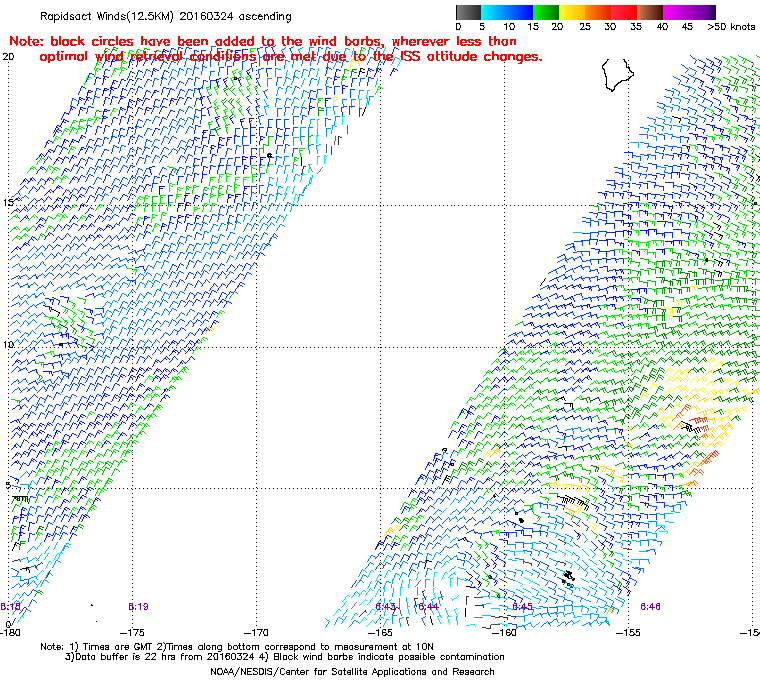The height and width of the screenshot is (688, 760).
Task: Click the latitude label '5' on left axis
Action: pos(8,485)
